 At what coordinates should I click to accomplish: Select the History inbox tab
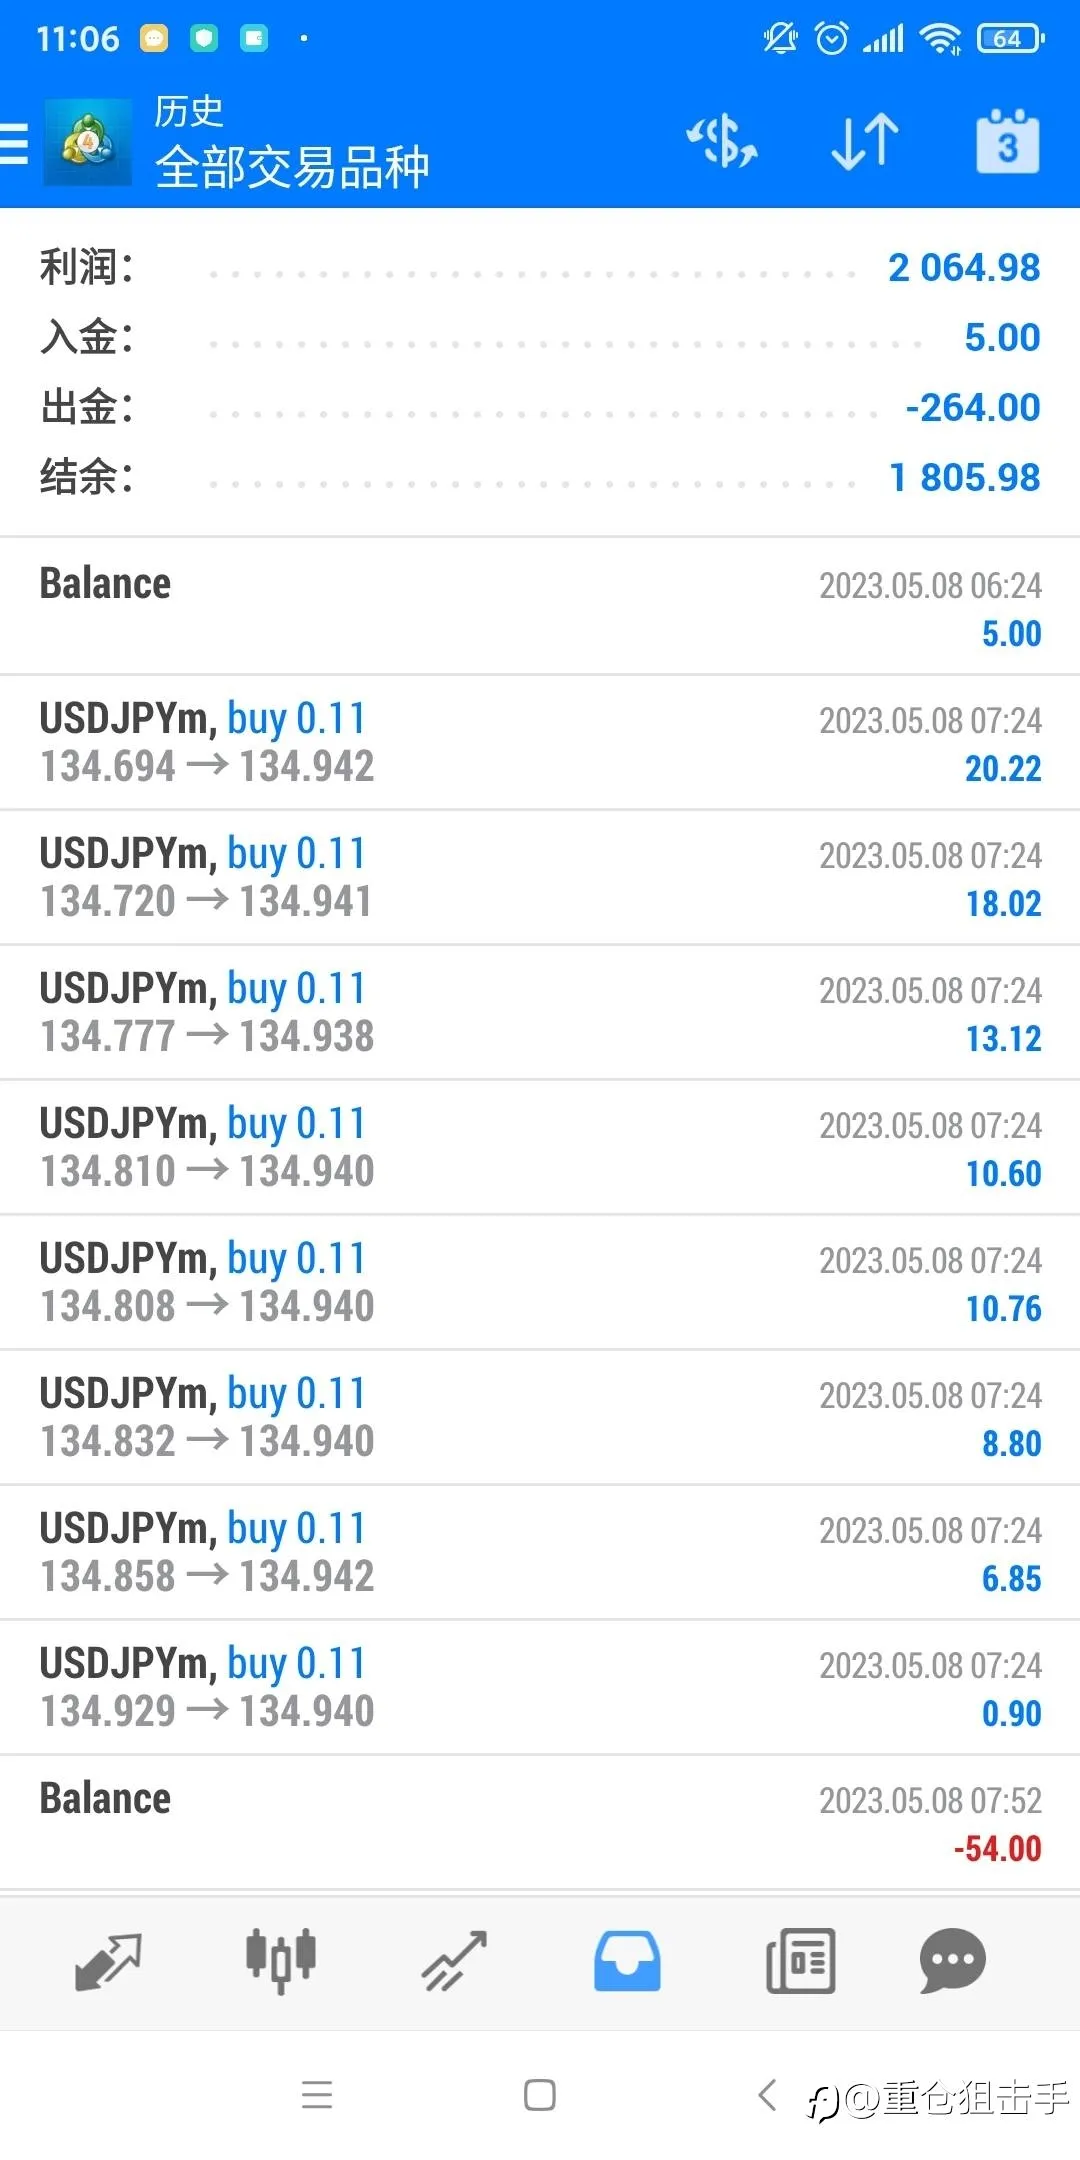tap(627, 1961)
